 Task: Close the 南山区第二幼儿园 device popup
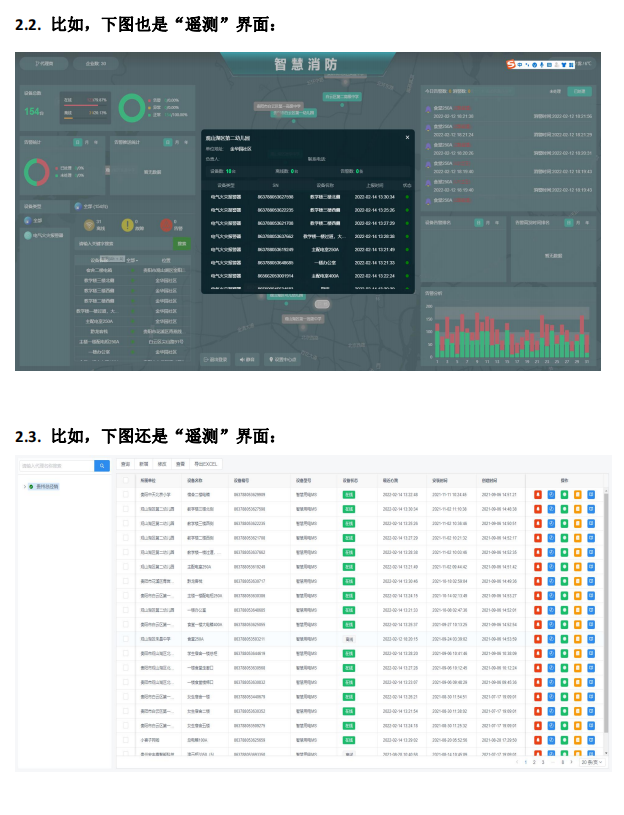pos(407,137)
